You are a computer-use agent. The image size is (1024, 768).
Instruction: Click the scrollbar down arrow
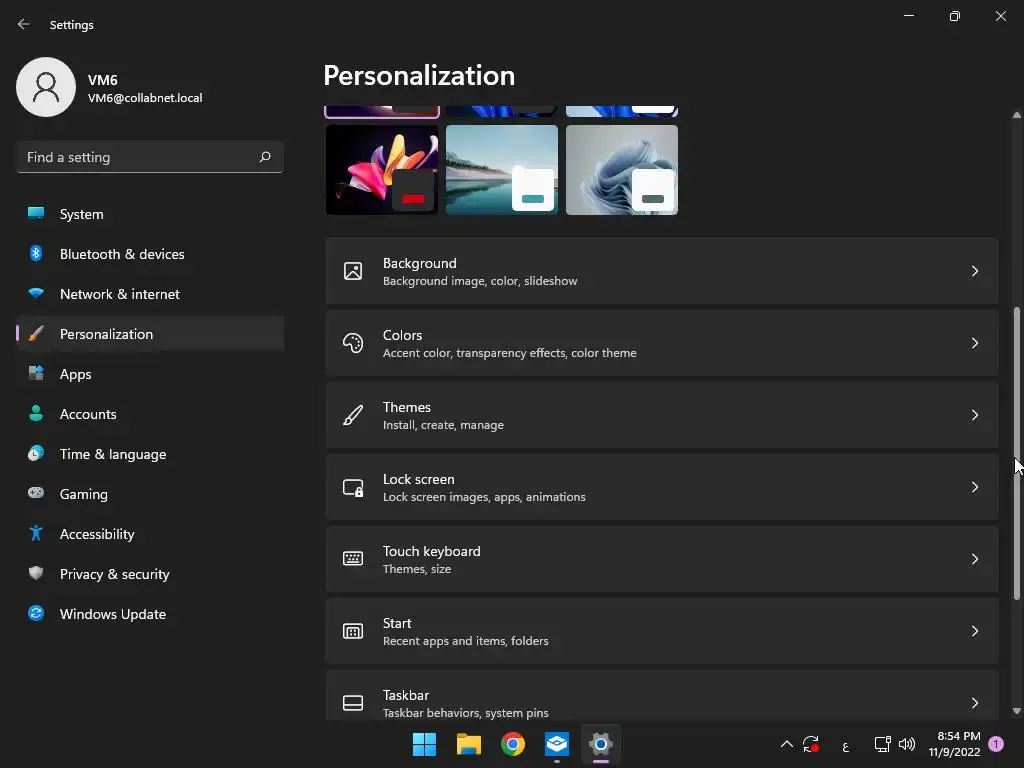pyautogui.click(x=1016, y=711)
